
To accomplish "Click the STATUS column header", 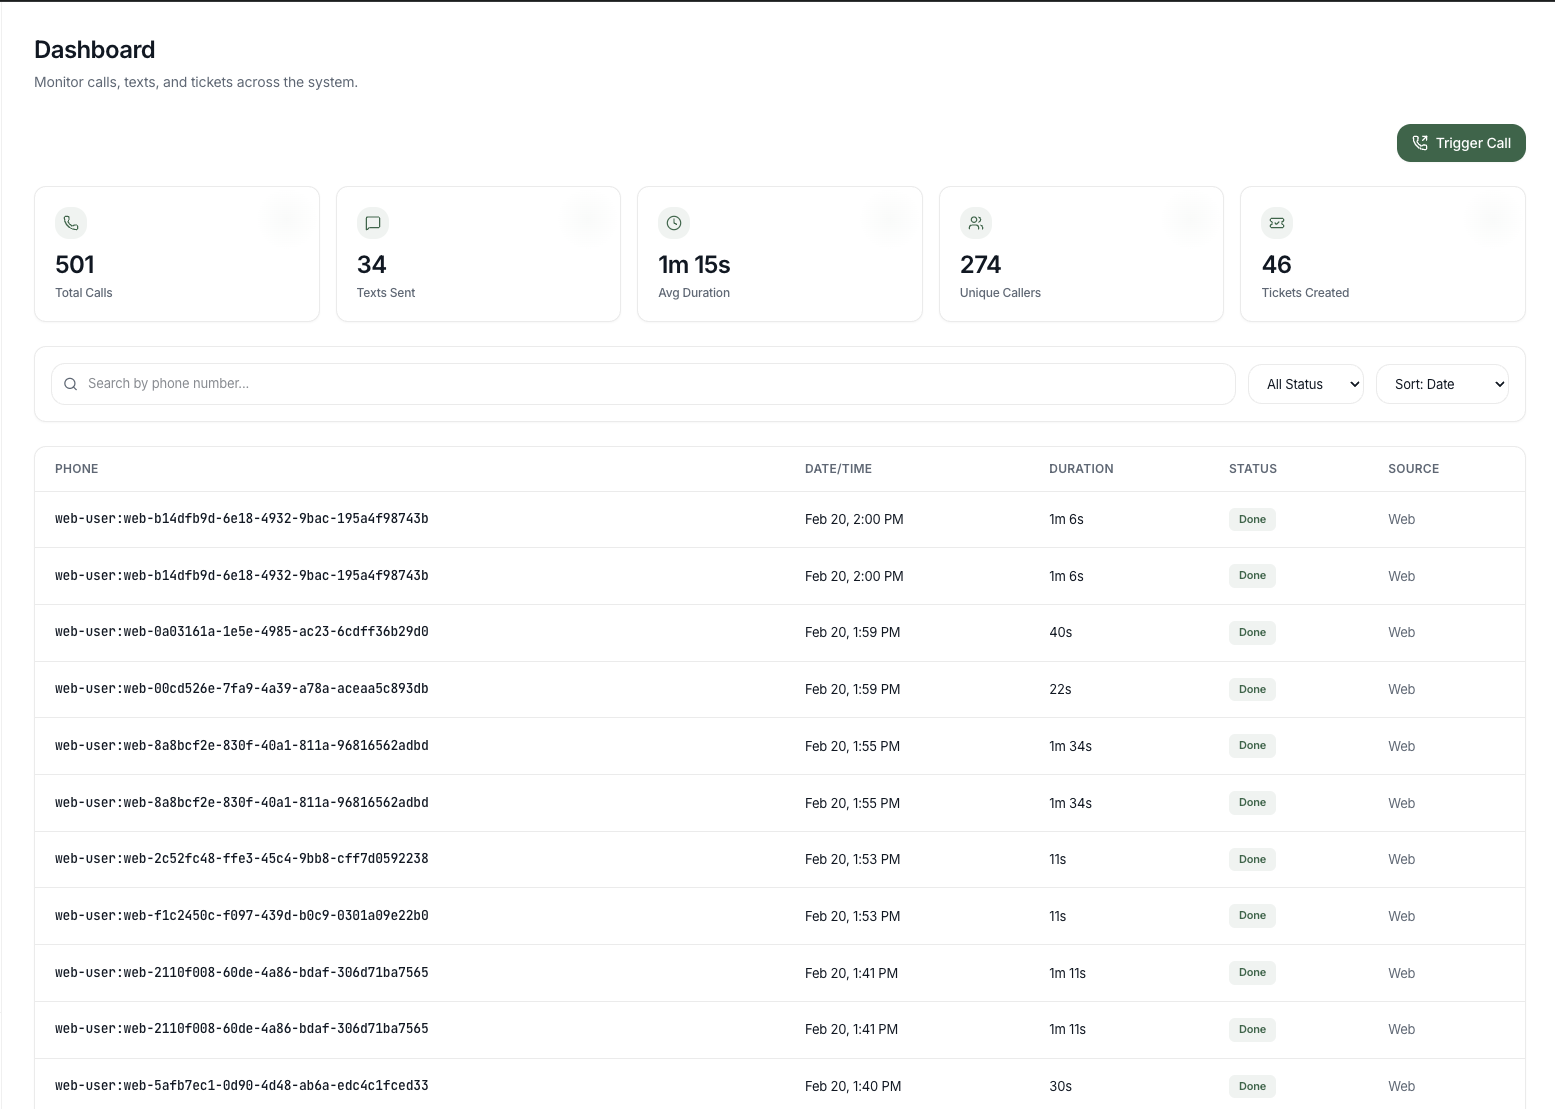I will click(x=1252, y=469).
